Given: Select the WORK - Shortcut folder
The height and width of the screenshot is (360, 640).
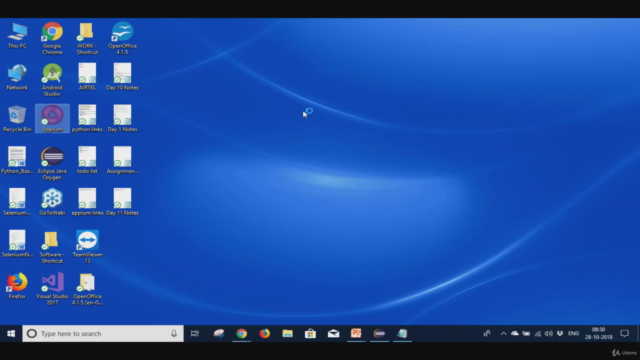Looking at the screenshot, I should click(87, 38).
